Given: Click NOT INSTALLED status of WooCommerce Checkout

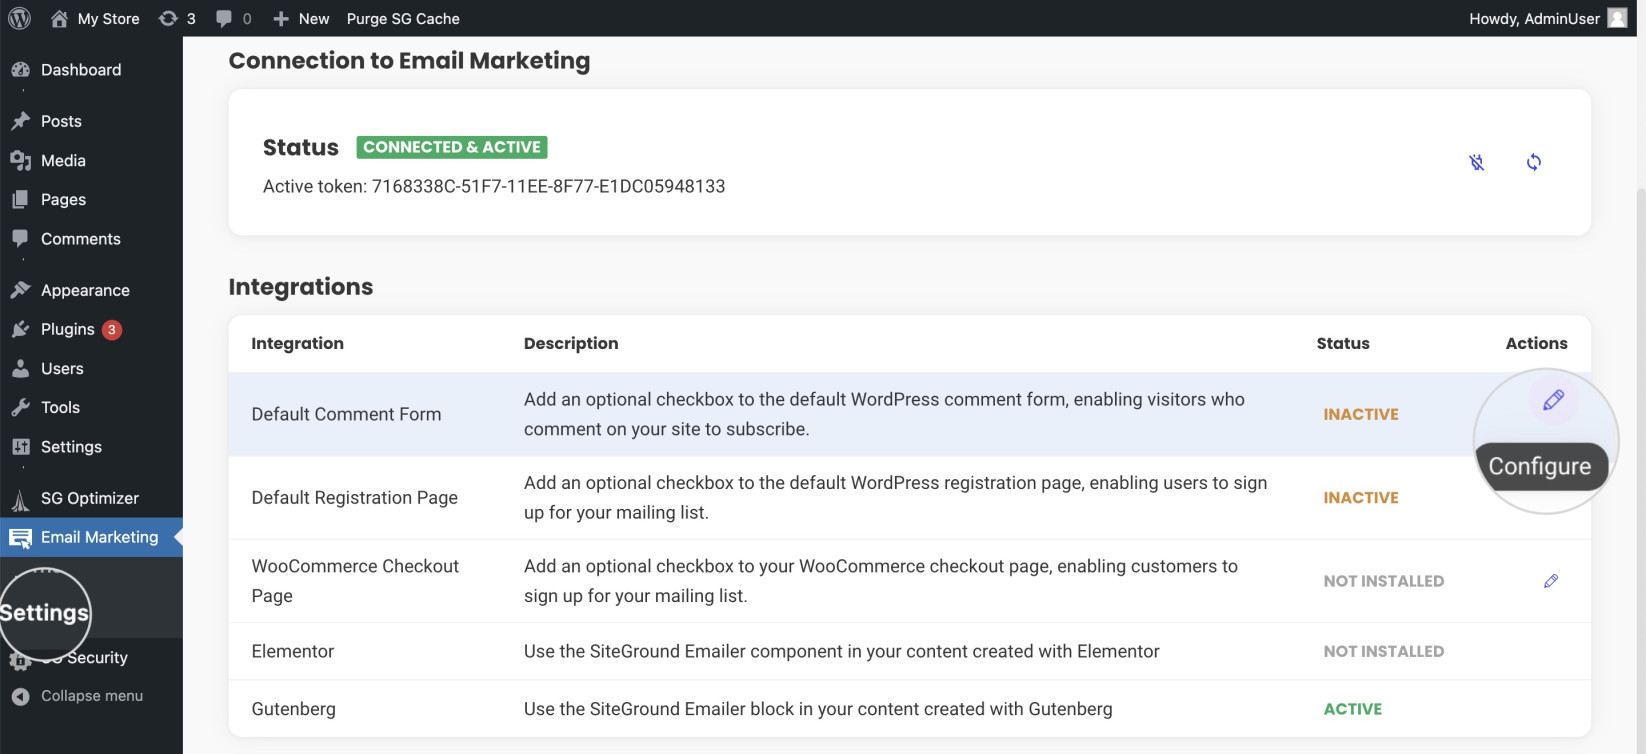Looking at the screenshot, I should (x=1383, y=581).
